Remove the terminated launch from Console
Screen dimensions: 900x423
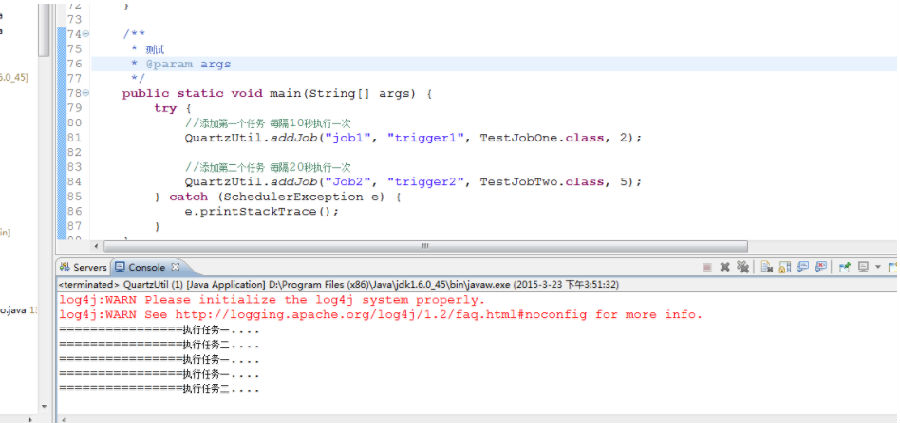click(725, 267)
